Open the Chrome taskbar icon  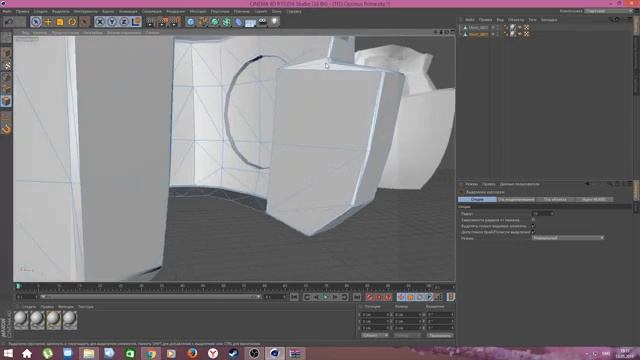151,353
